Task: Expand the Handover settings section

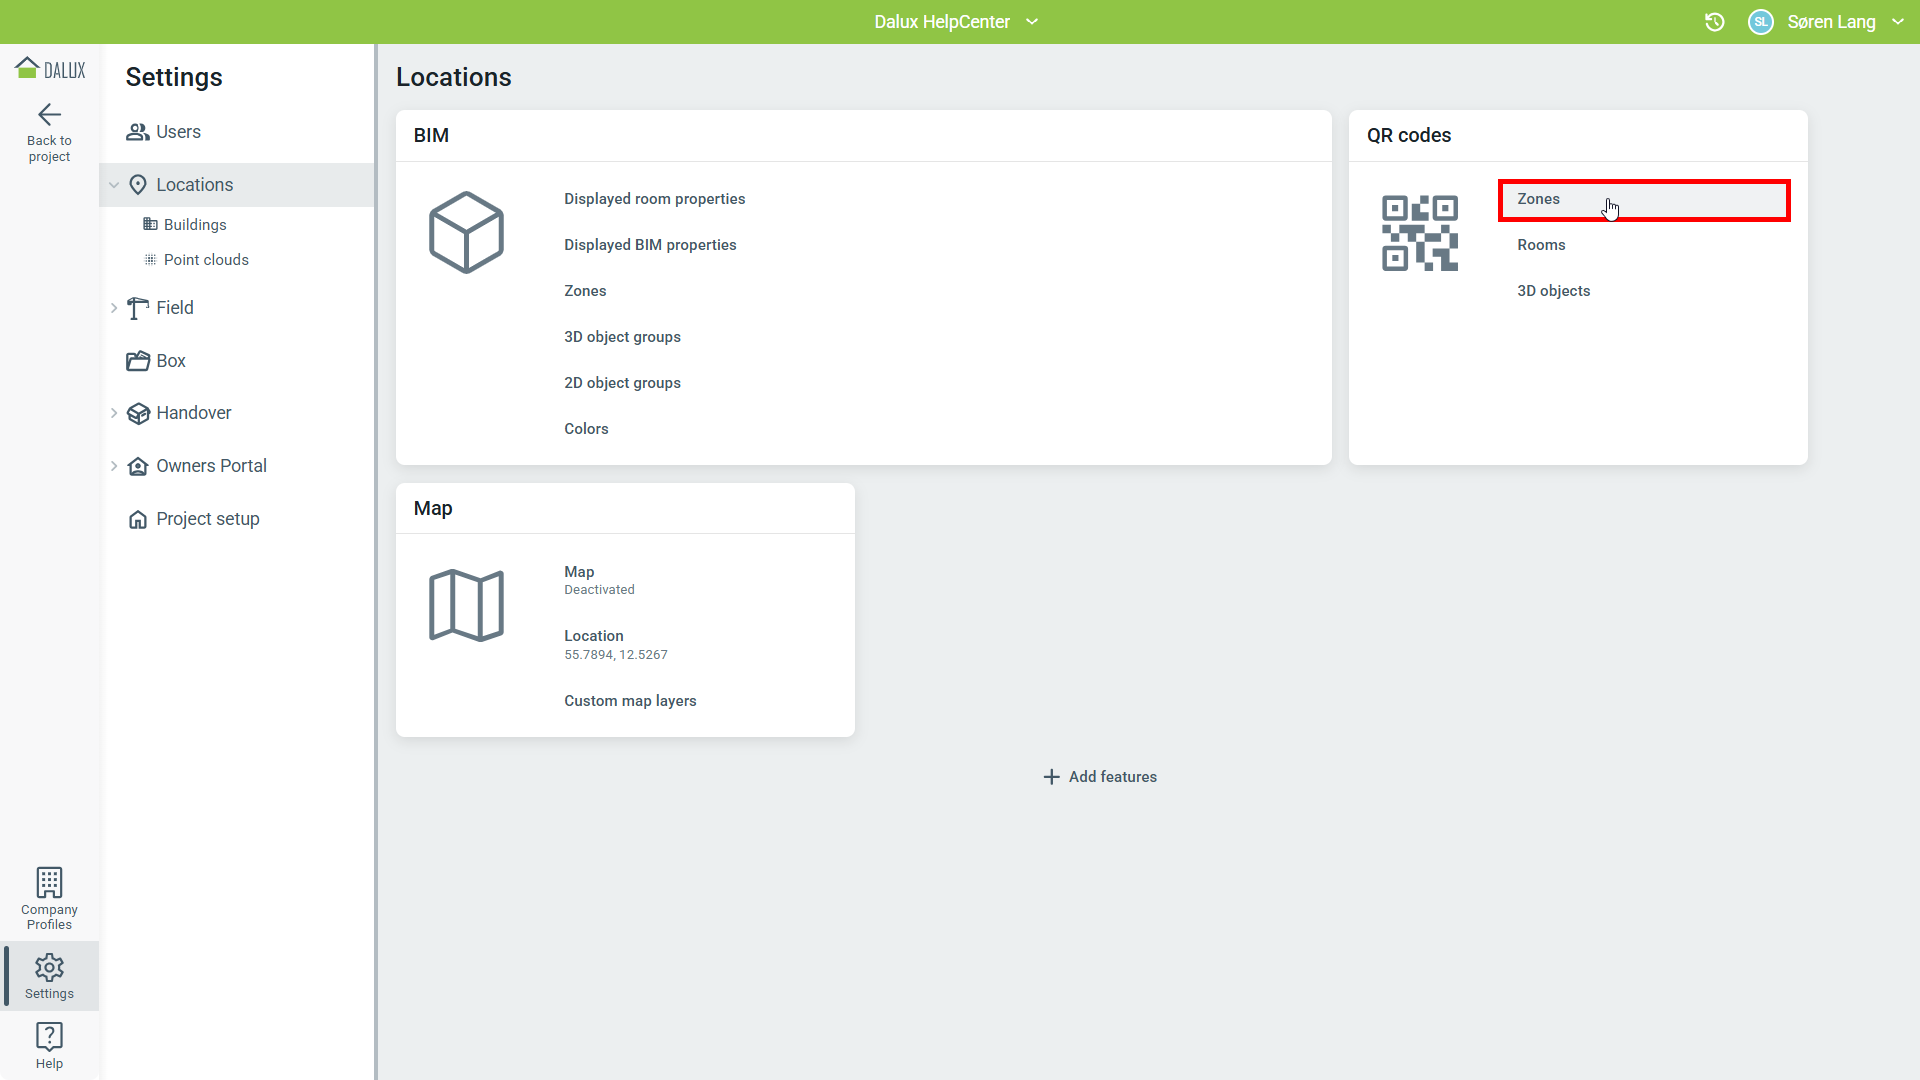Action: [x=114, y=413]
